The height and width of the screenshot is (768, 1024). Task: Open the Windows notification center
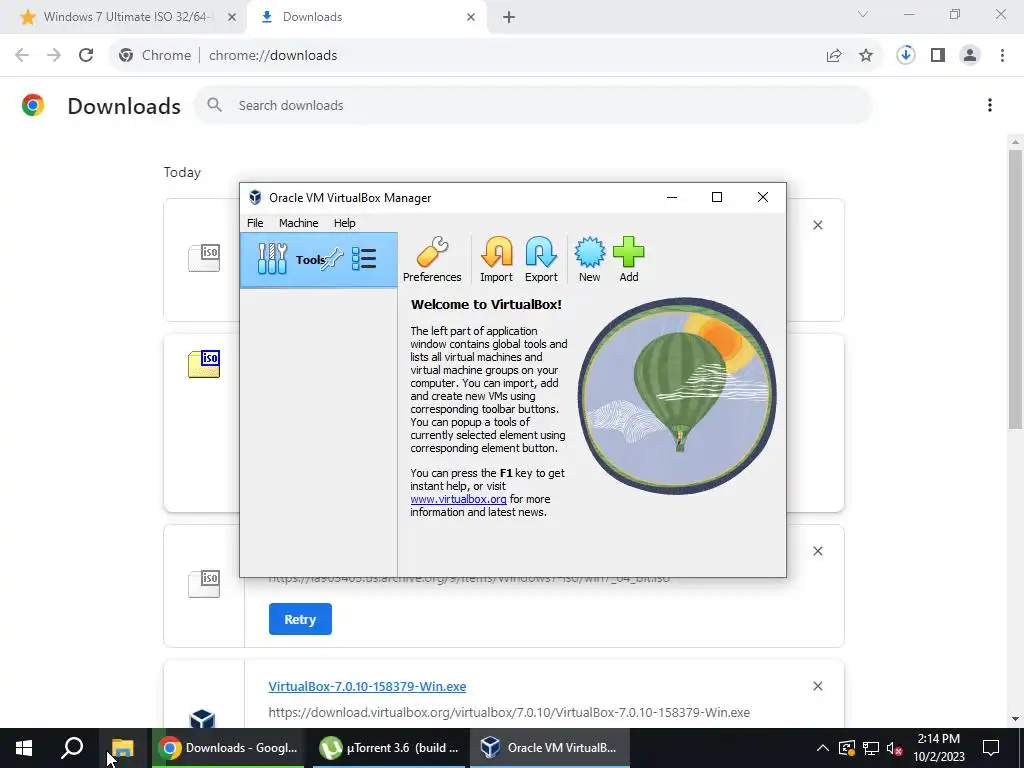(991, 748)
